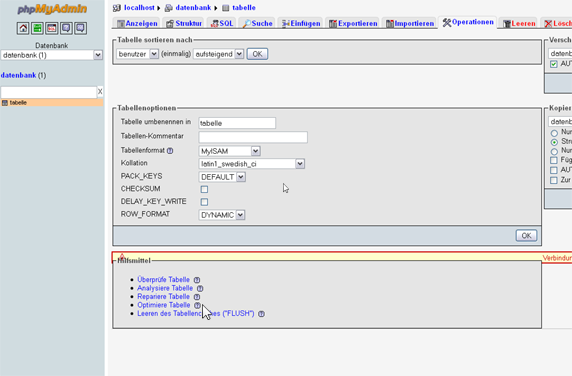Screen dimensions: 572x376
Task: Click OK in Tabellenoptionen
Action: coord(526,236)
